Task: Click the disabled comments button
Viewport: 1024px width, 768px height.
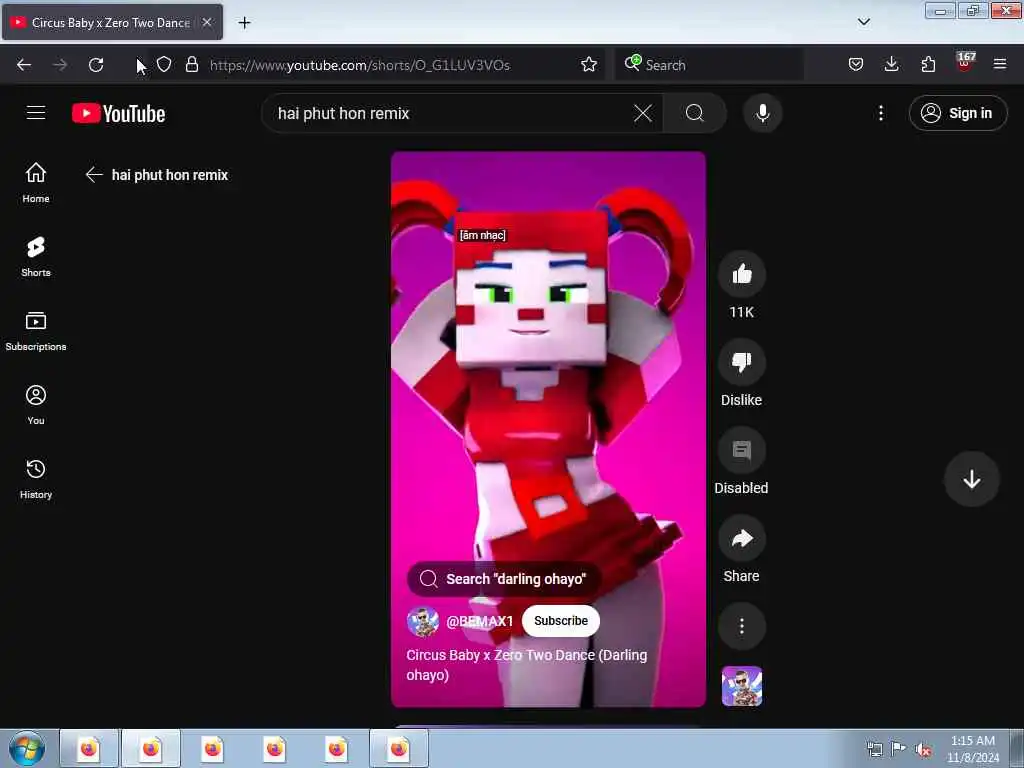Action: 741,451
